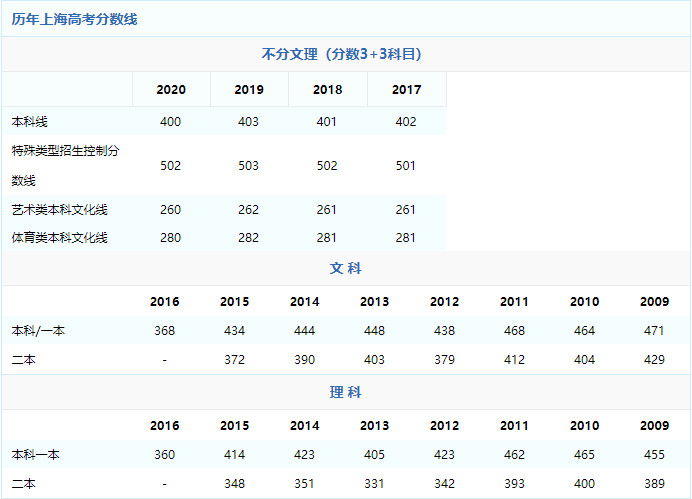Image resolution: width=692 pixels, height=499 pixels.
Task: Click the 体育类本科文化线 row label
Action: [59, 238]
